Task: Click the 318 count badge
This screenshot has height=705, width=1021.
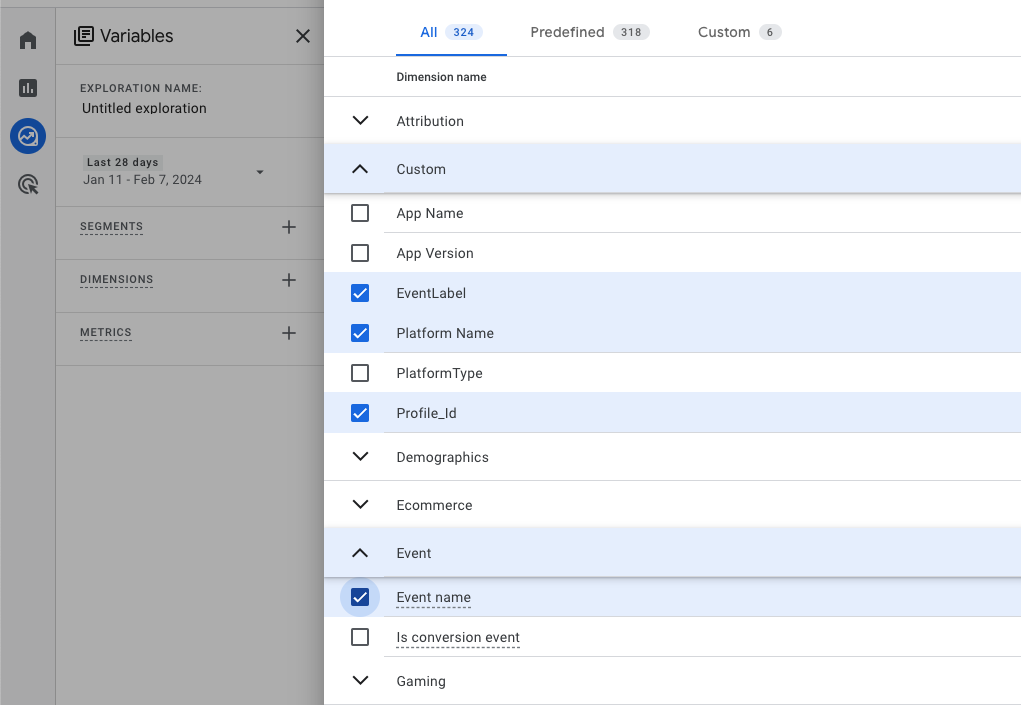Action: pos(631,32)
